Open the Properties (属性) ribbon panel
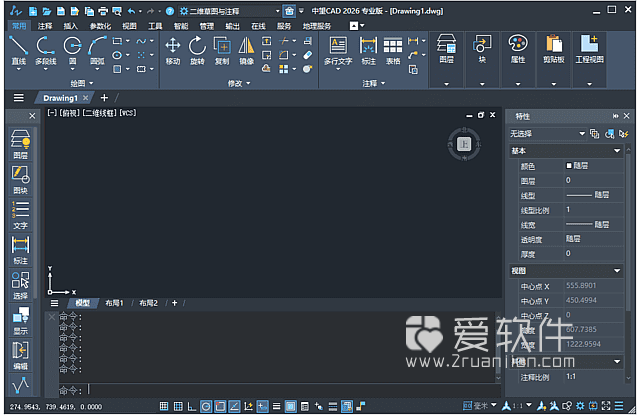This screenshot has width=640, height=418. click(518, 59)
